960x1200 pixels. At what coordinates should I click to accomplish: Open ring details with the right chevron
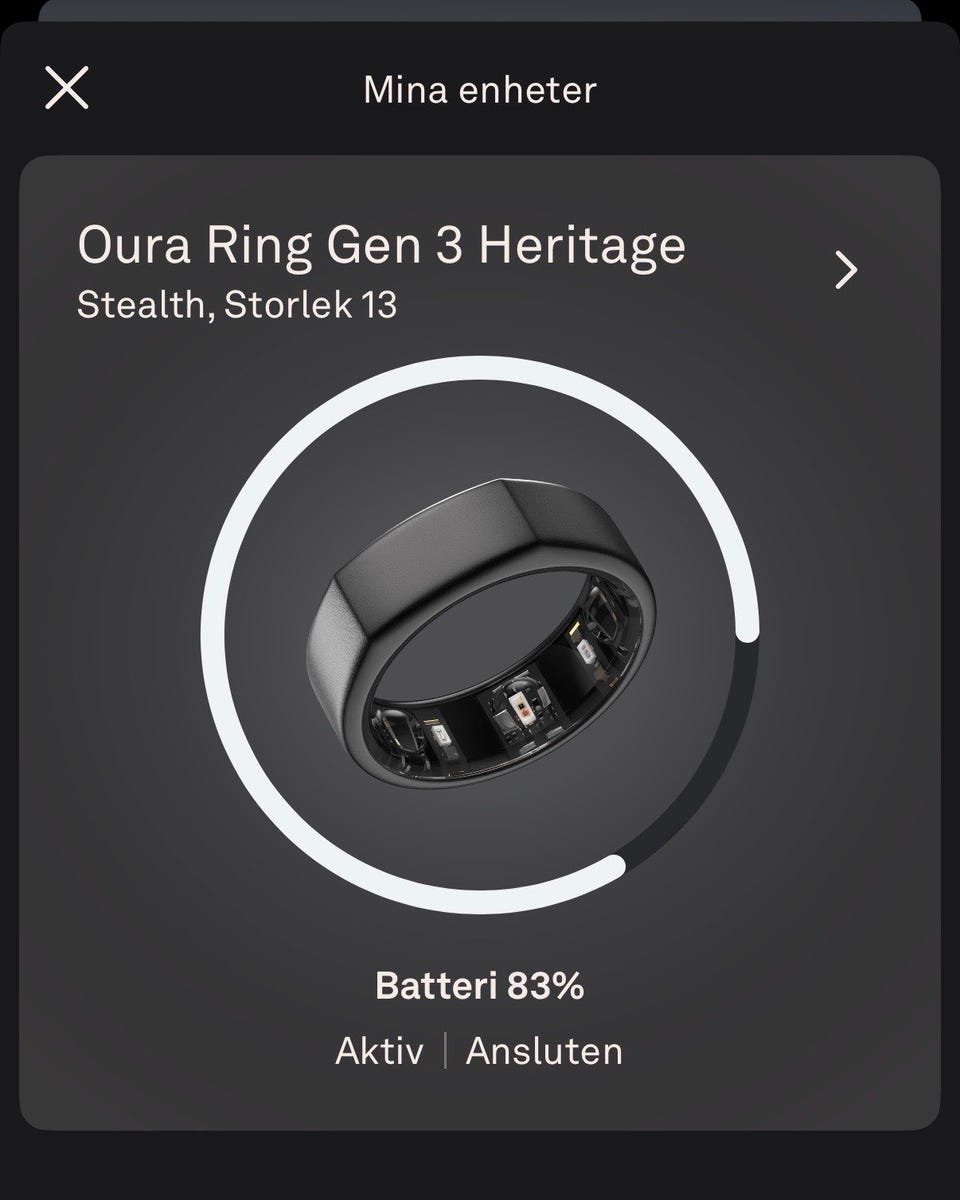point(846,270)
